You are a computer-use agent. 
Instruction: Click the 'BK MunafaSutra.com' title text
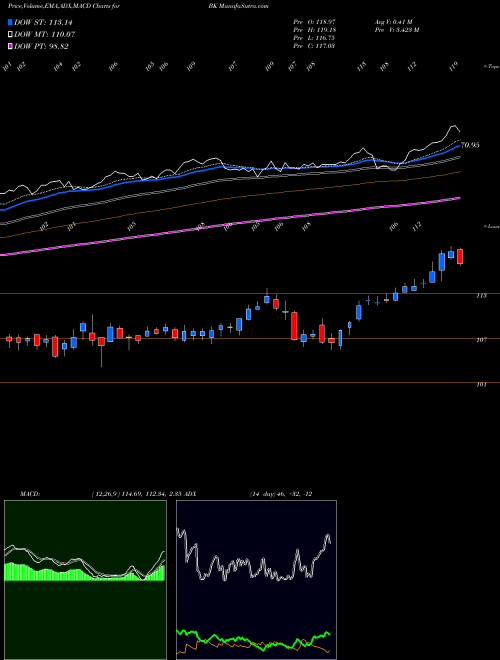point(241,6)
